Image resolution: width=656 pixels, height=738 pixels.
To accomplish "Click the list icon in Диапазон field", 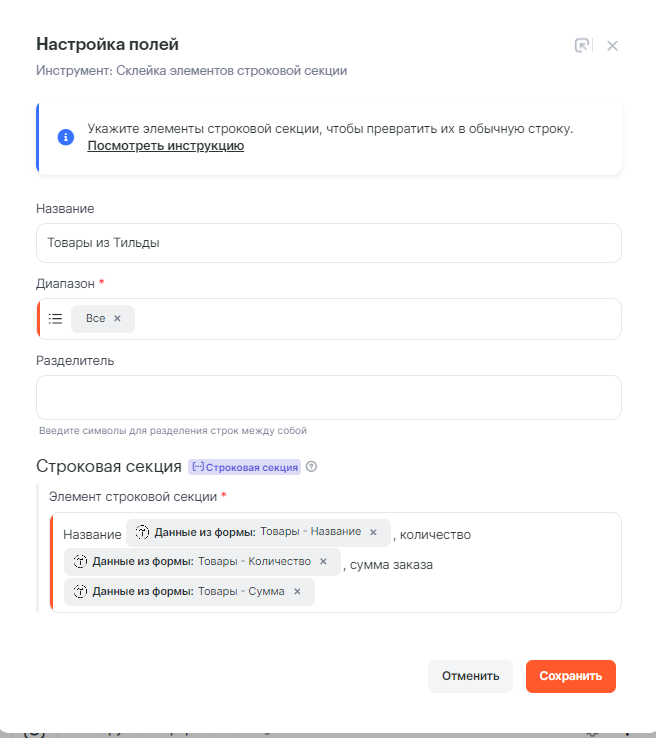I will pos(56,319).
